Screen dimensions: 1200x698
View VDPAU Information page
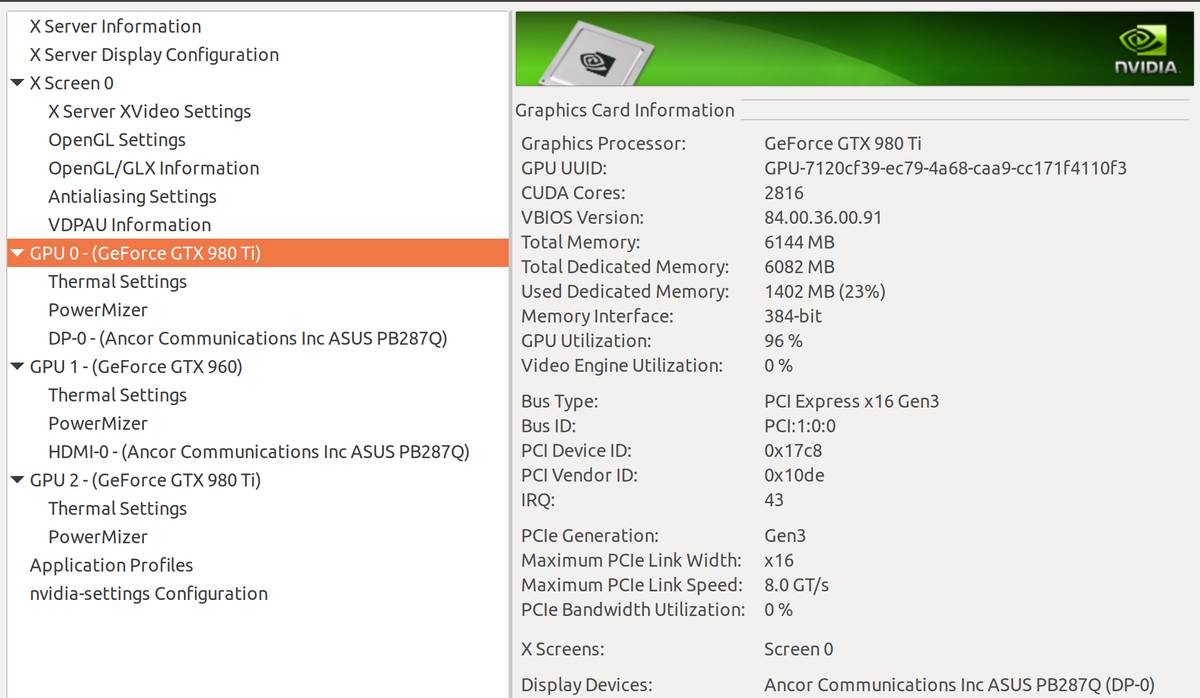129,225
